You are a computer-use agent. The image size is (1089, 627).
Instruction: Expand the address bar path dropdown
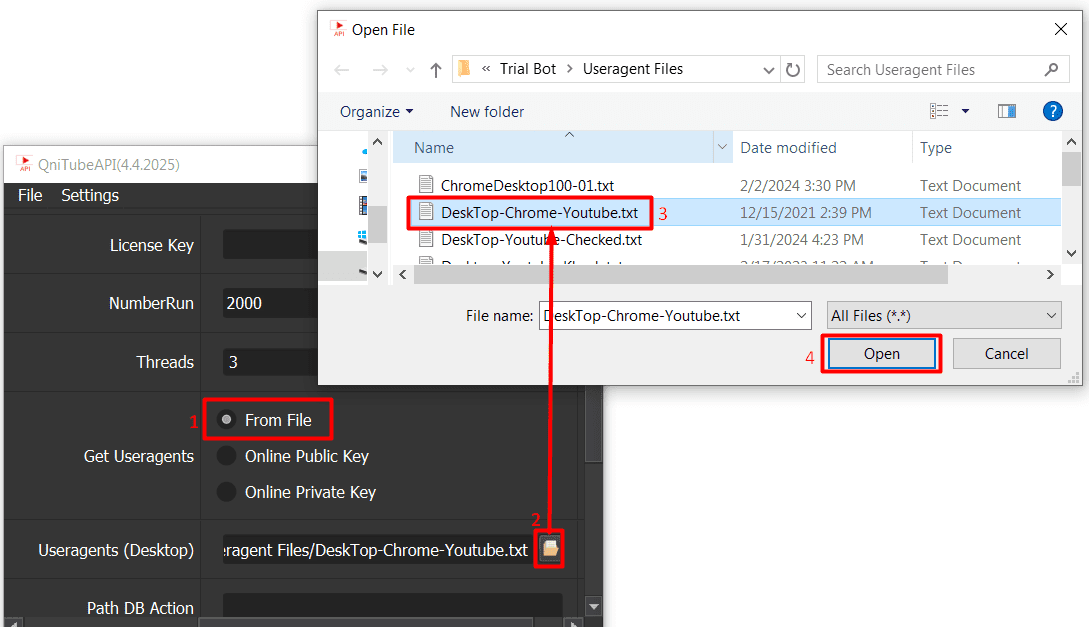point(768,70)
